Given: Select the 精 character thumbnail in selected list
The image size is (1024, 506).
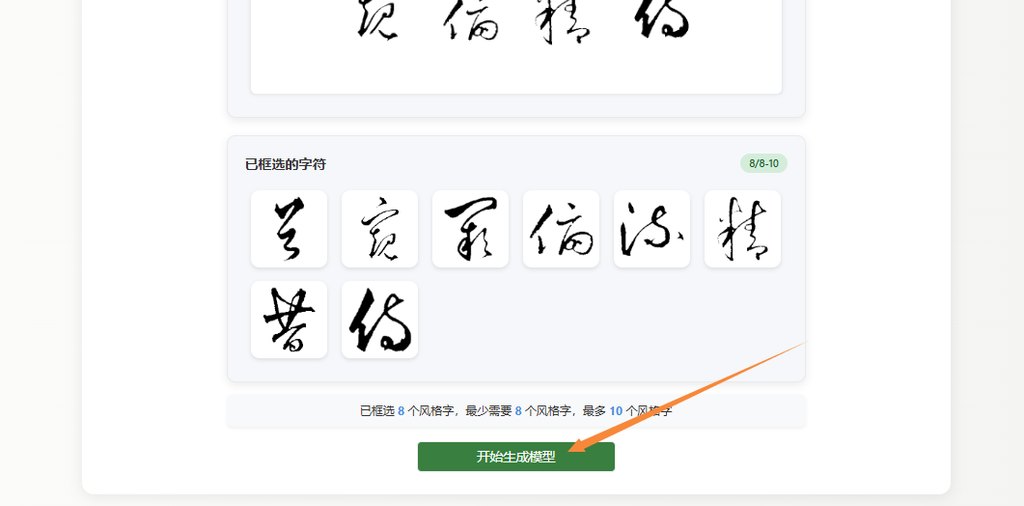Looking at the screenshot, I should point(743,229).
